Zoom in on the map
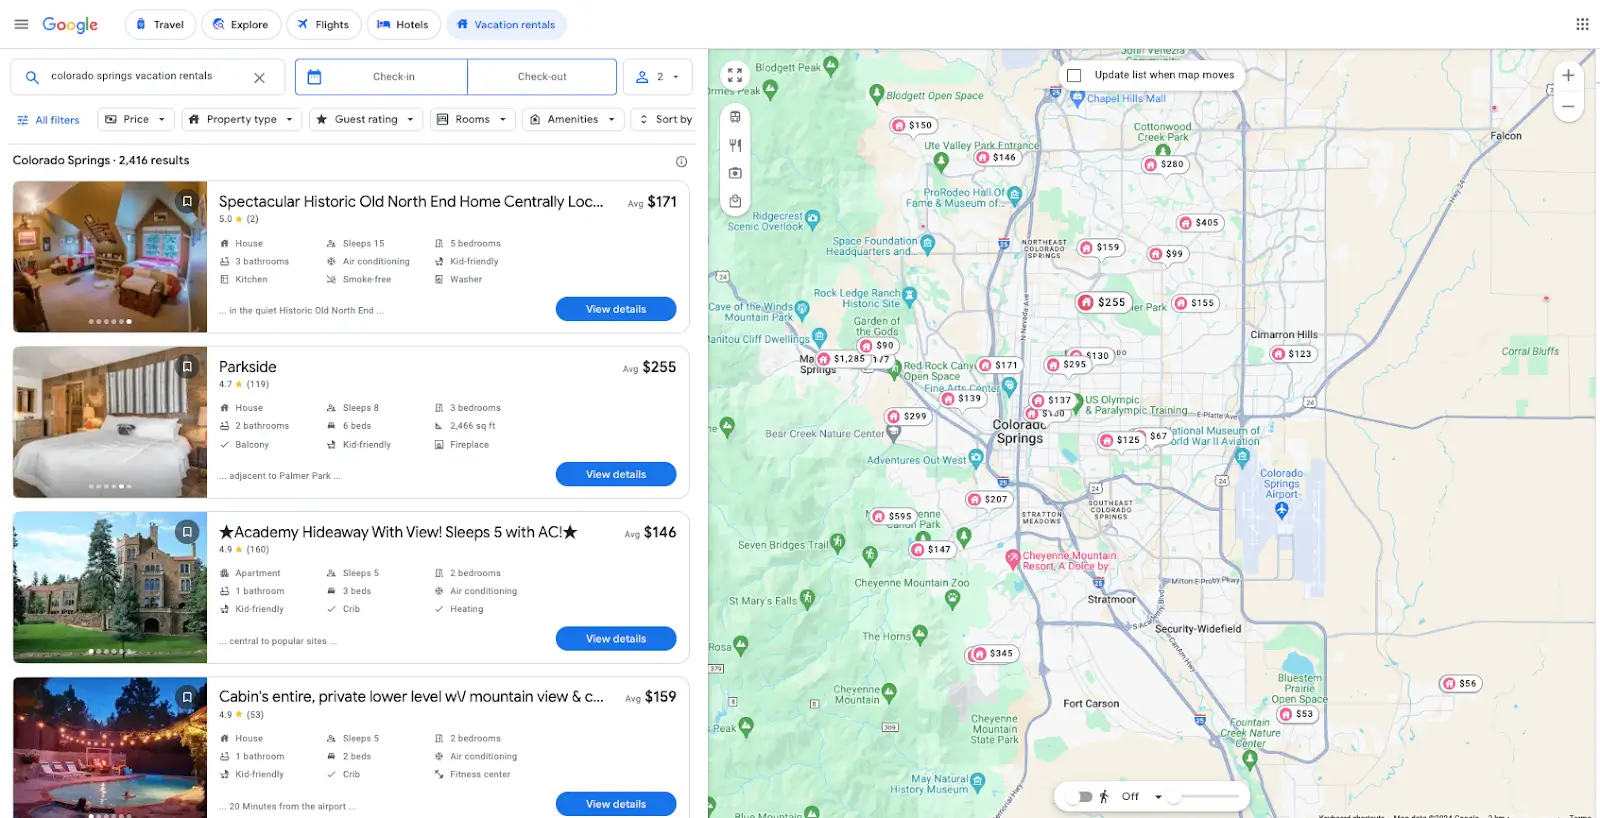Viewport: 1600px width, 818px height. click(1568, 76)
